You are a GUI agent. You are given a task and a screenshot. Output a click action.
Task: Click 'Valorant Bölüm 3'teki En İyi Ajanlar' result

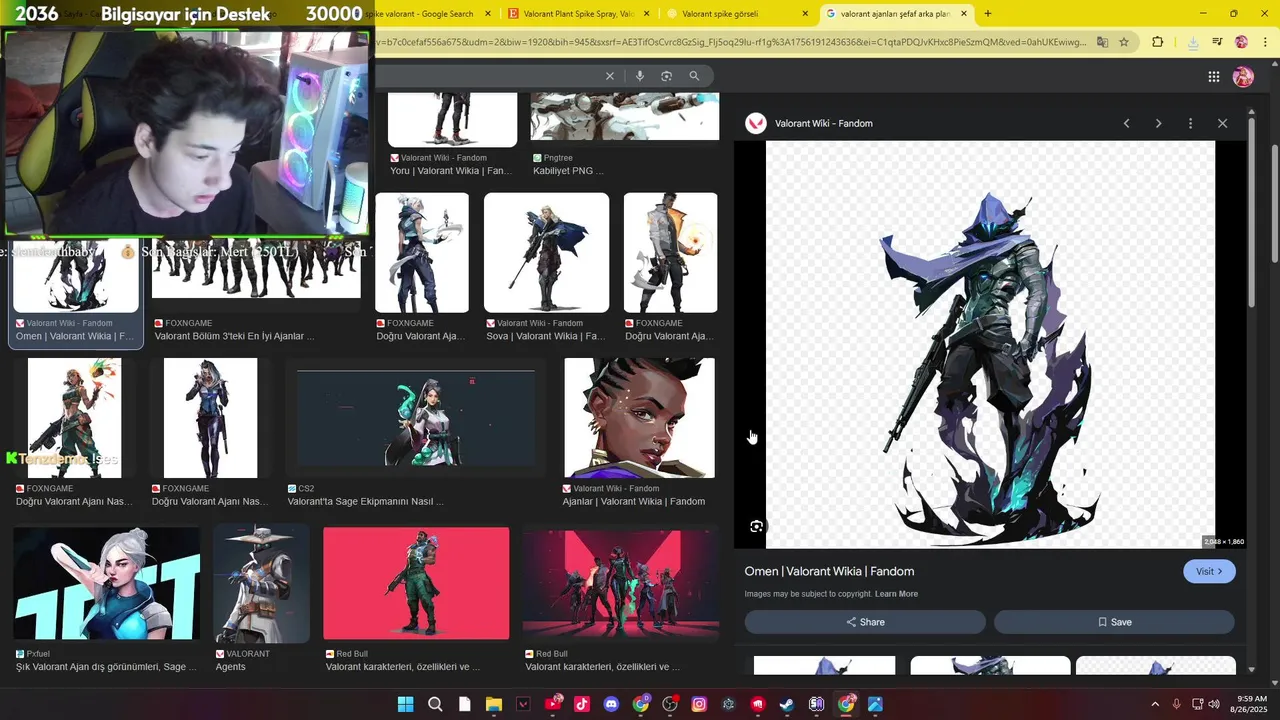coord(235,336)
